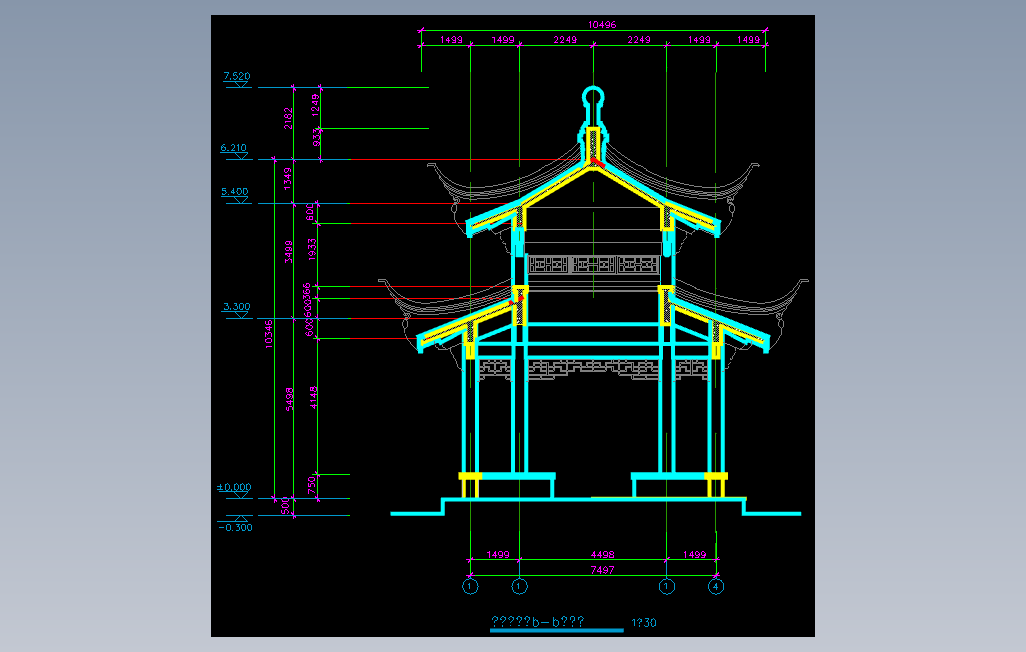The width and height of the screenshot is (1026, 652).
Task: Click the -0.300 elevation label
Action: (x=236, y=528)
